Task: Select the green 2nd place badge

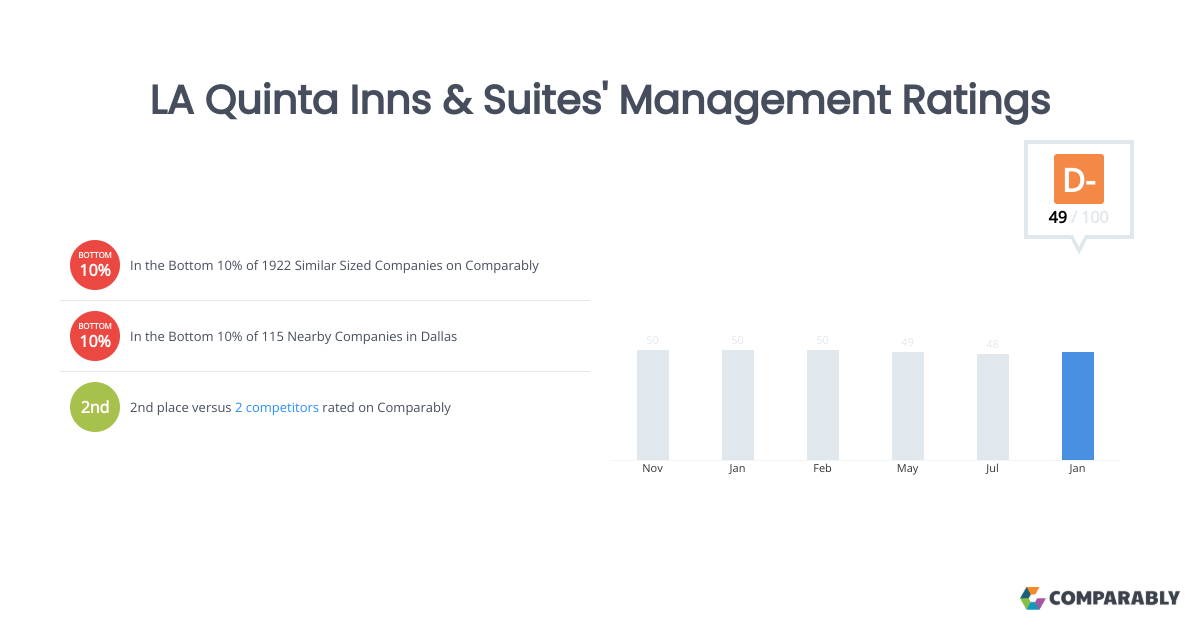Action: point(94,407)
